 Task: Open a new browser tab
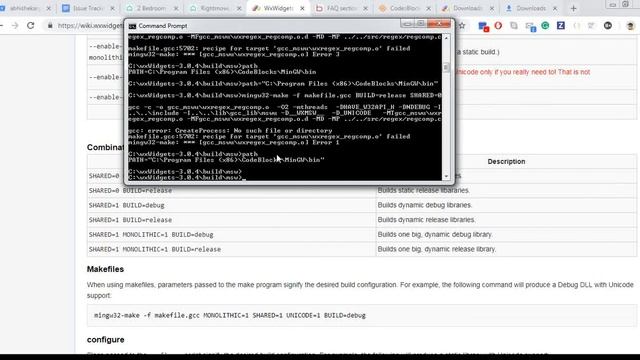click(573, 8)
